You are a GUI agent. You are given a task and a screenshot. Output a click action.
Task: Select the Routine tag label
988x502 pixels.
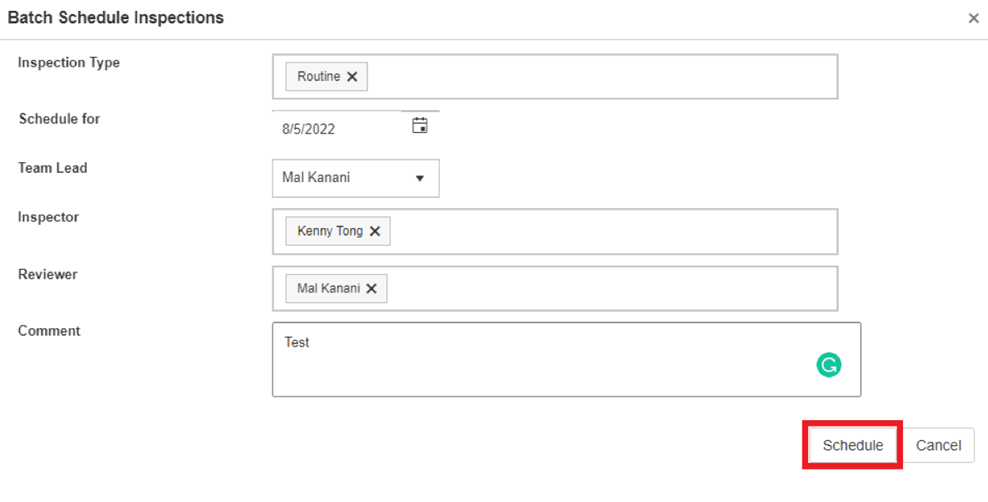[x=319, y=76]
